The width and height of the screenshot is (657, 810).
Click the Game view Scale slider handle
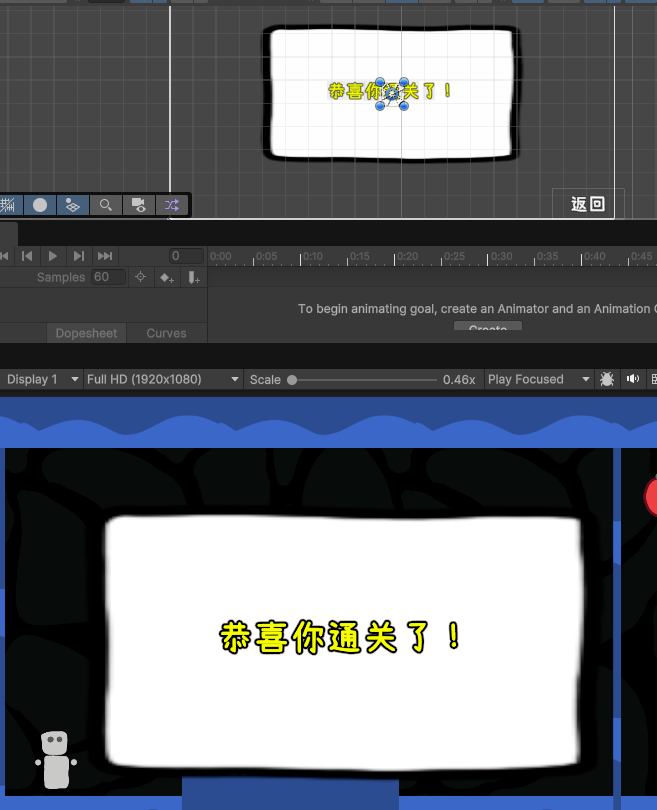coord(292,380)
